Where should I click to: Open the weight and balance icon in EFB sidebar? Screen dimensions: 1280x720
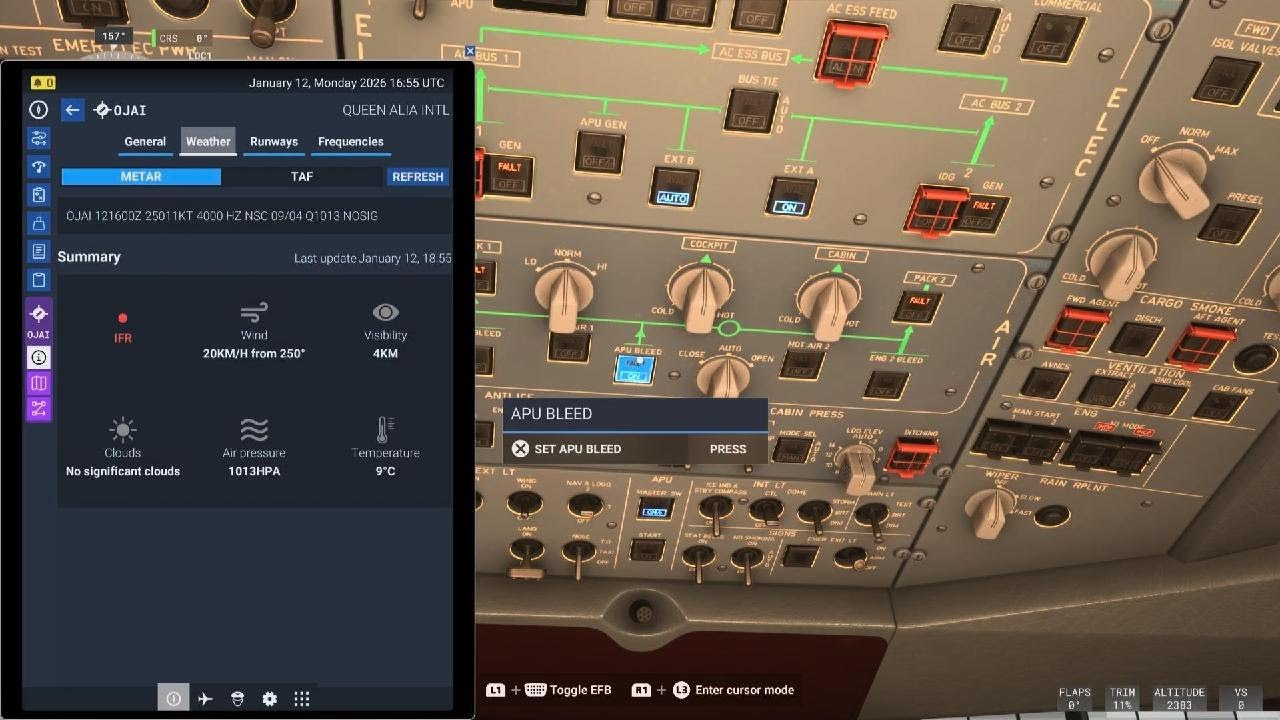[x=39, y=223]
